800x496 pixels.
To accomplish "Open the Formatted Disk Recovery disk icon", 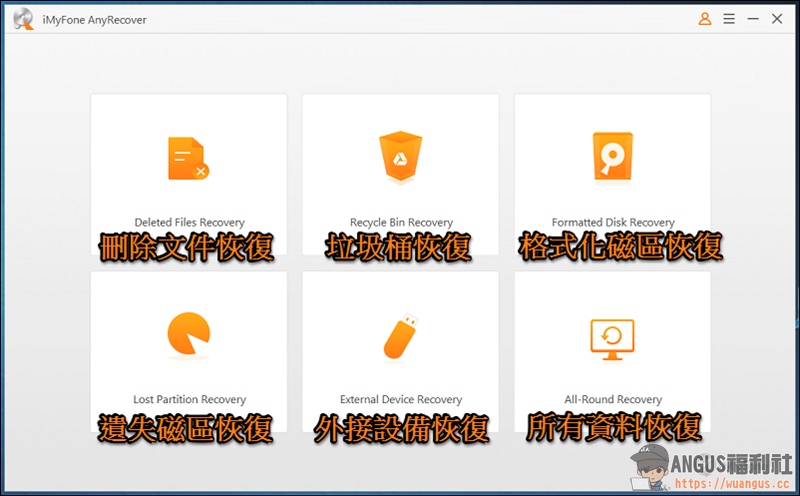I will pyautogui.click(x=612, y=157).
